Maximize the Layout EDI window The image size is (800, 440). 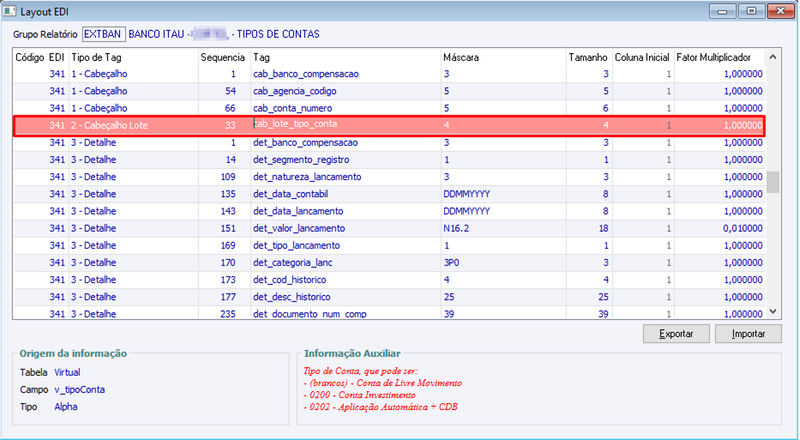point(751,11)
